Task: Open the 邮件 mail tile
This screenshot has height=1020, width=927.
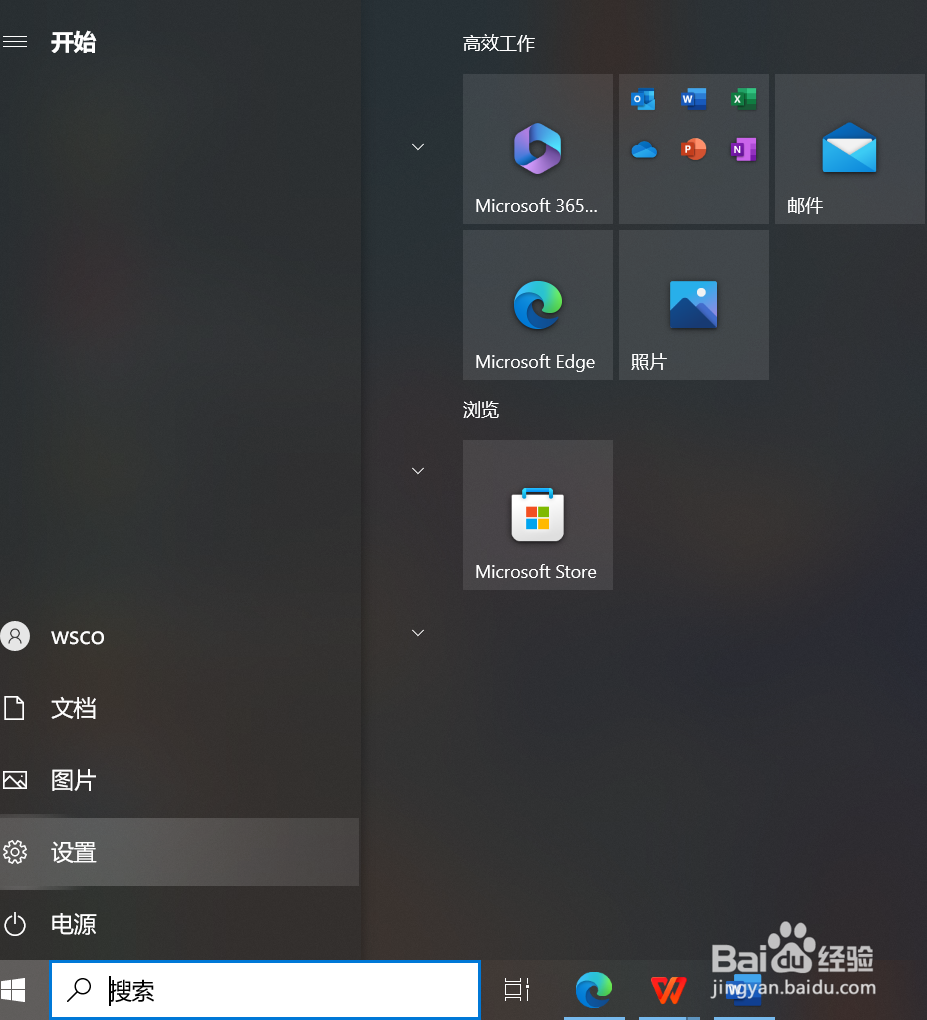Action: (x=850, y=149)
